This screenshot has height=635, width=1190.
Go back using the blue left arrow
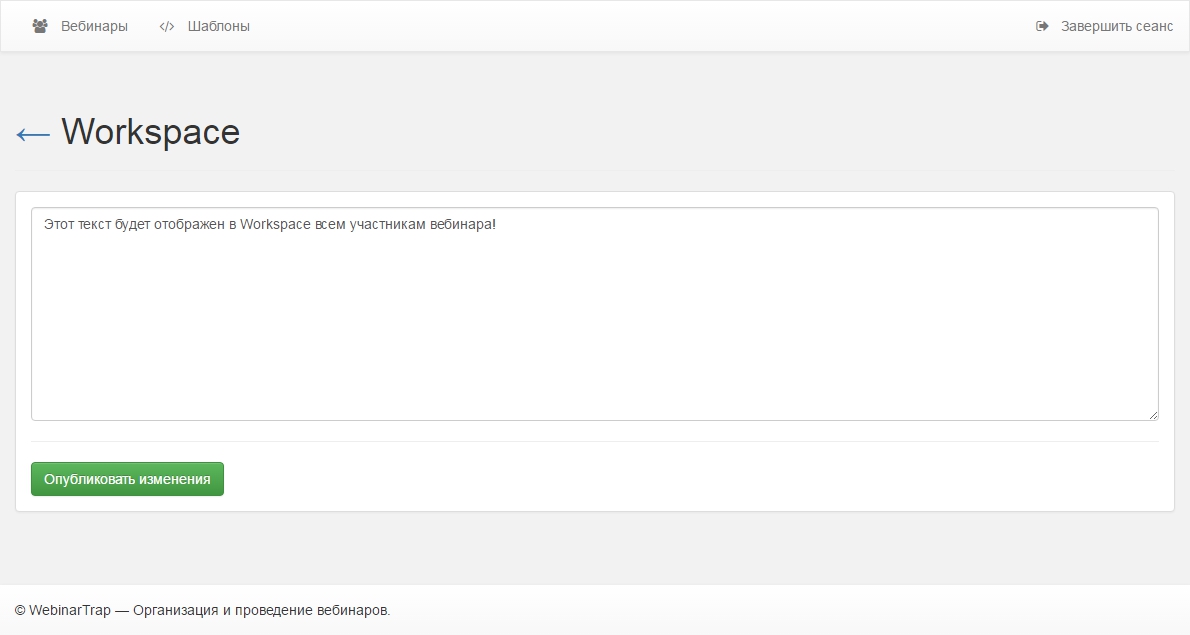(33, 134)
